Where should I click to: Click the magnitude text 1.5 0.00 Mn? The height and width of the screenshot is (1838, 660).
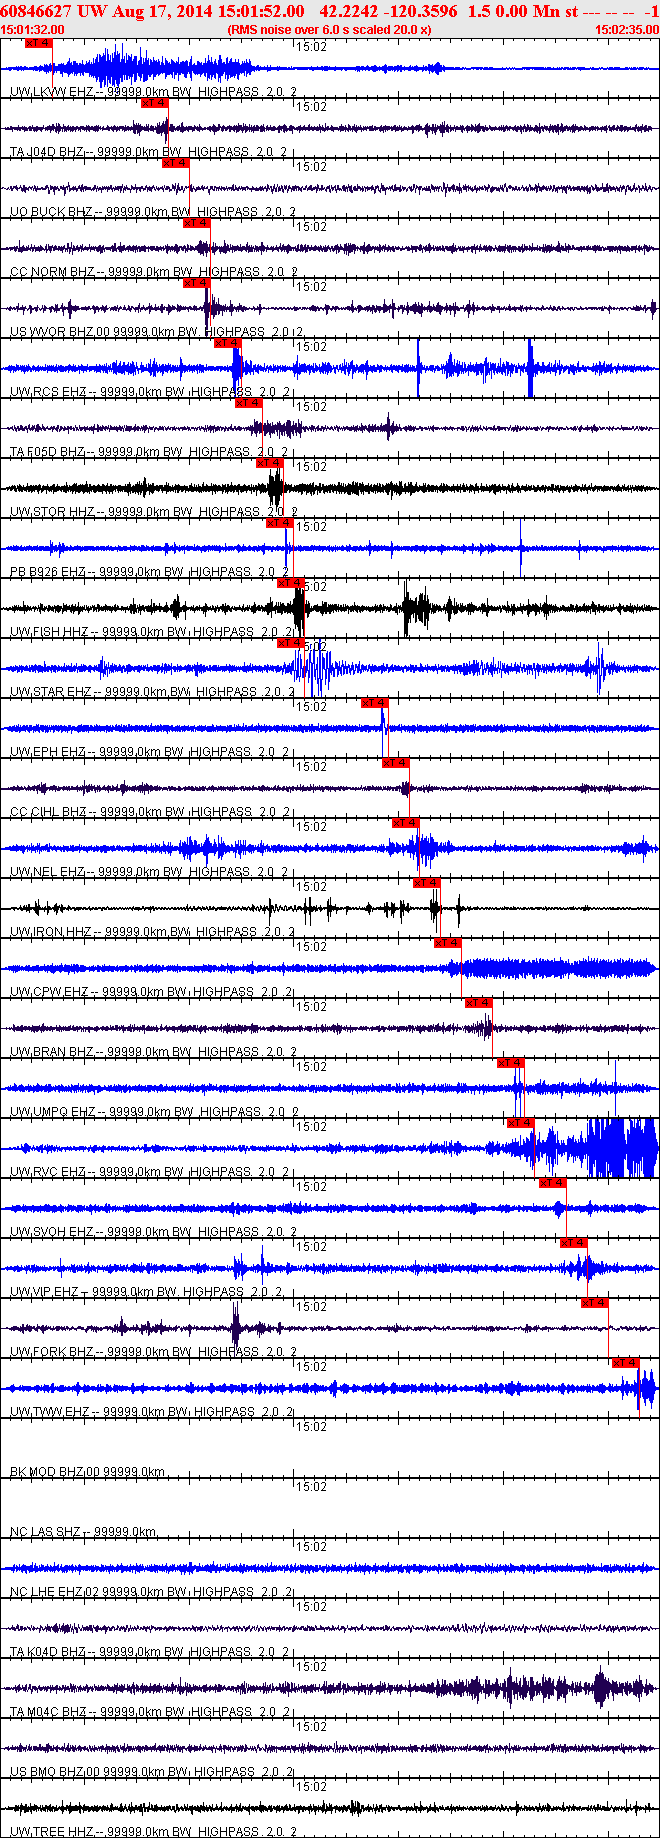(514, 11)
